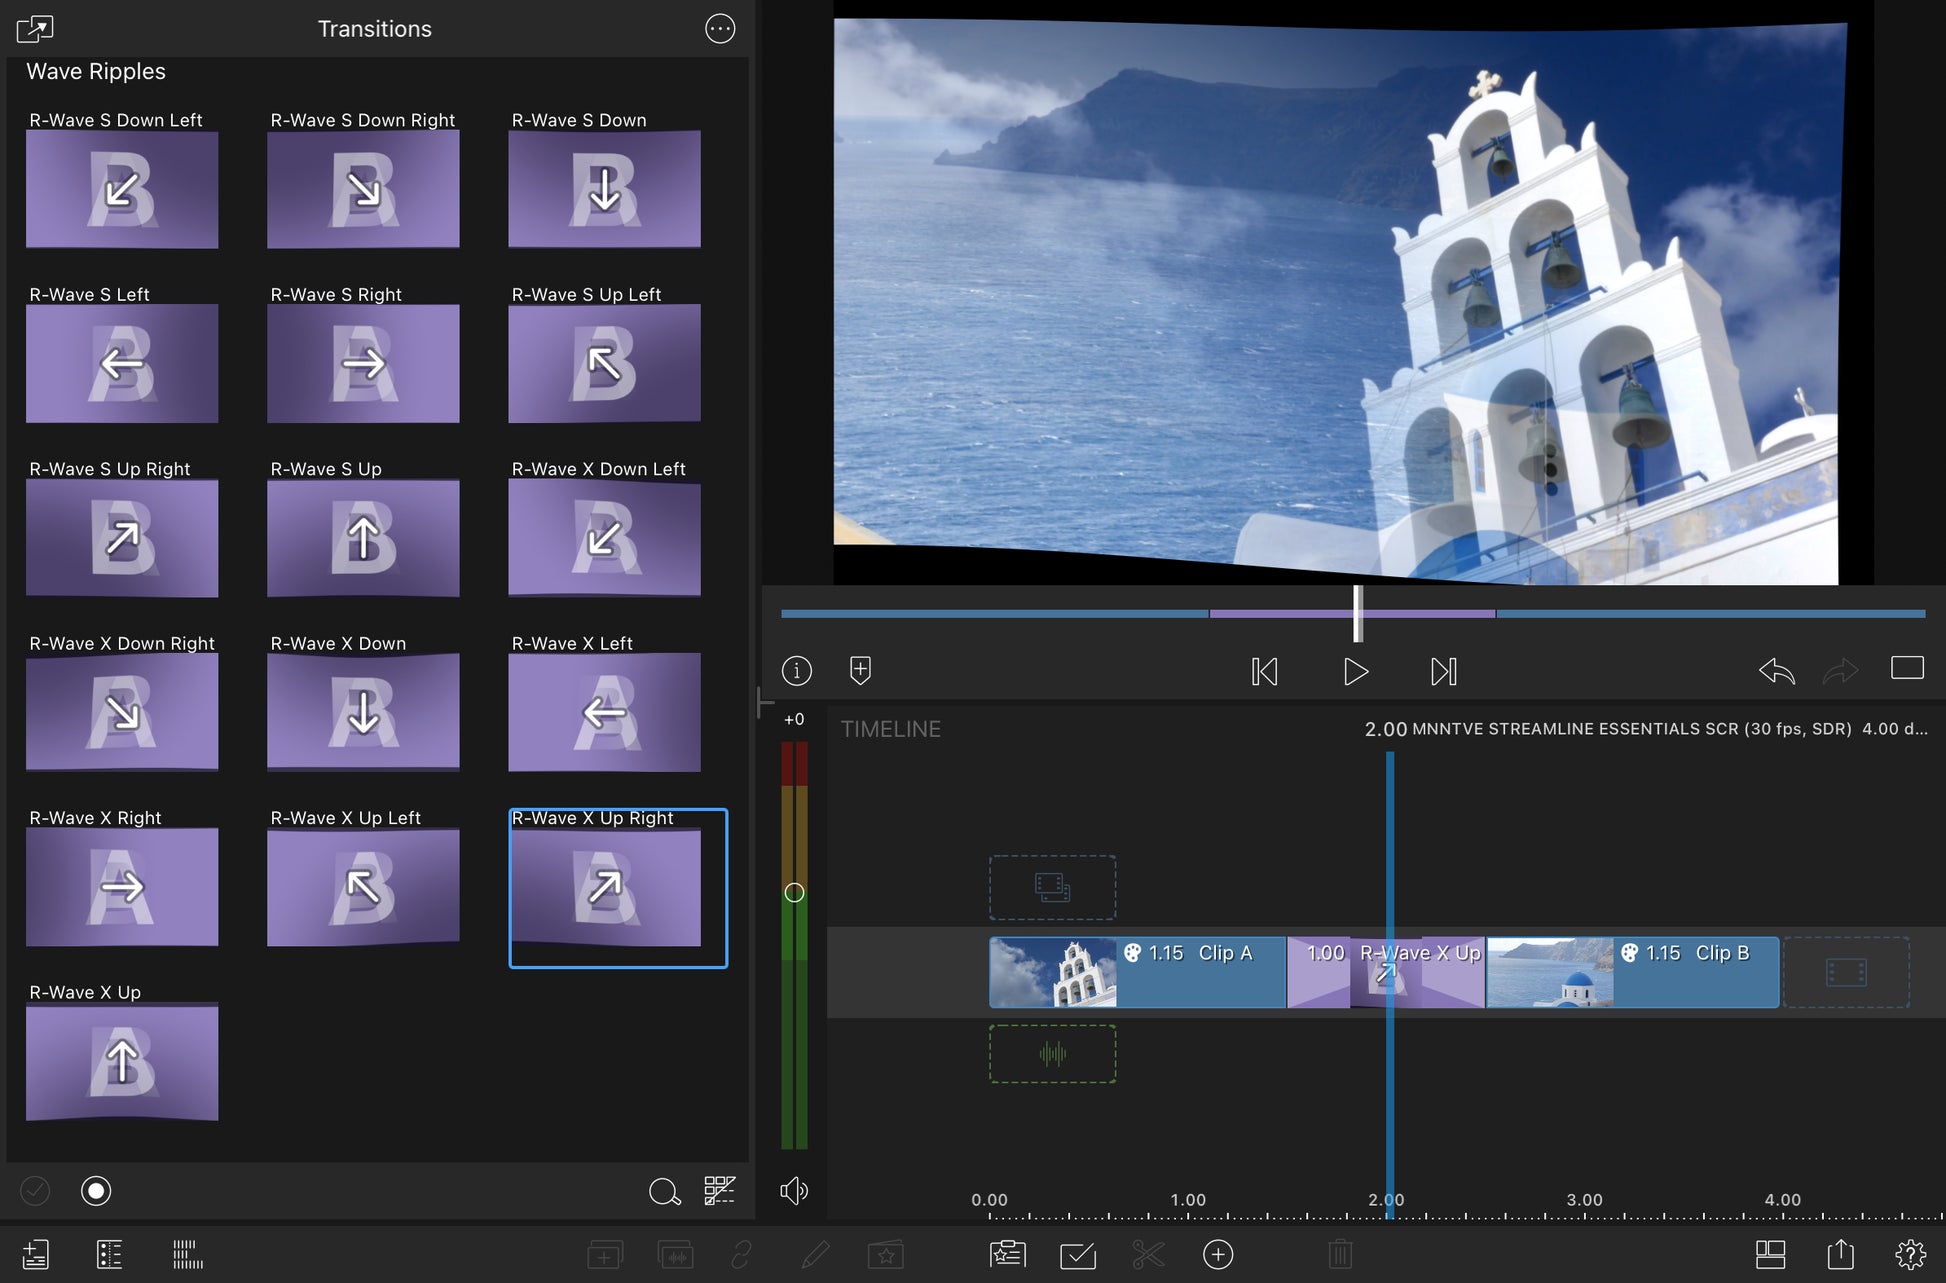Adjust the master volume slider knob
Viewport: 1946px width, 1283px height.
[x=794, y=893]
